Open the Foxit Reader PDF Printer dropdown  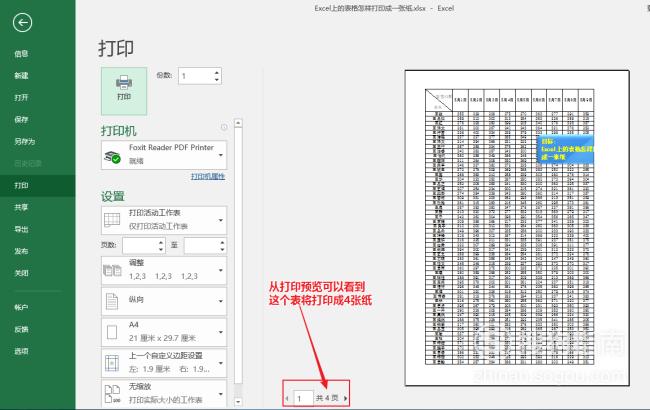click(x=164, y=155)
